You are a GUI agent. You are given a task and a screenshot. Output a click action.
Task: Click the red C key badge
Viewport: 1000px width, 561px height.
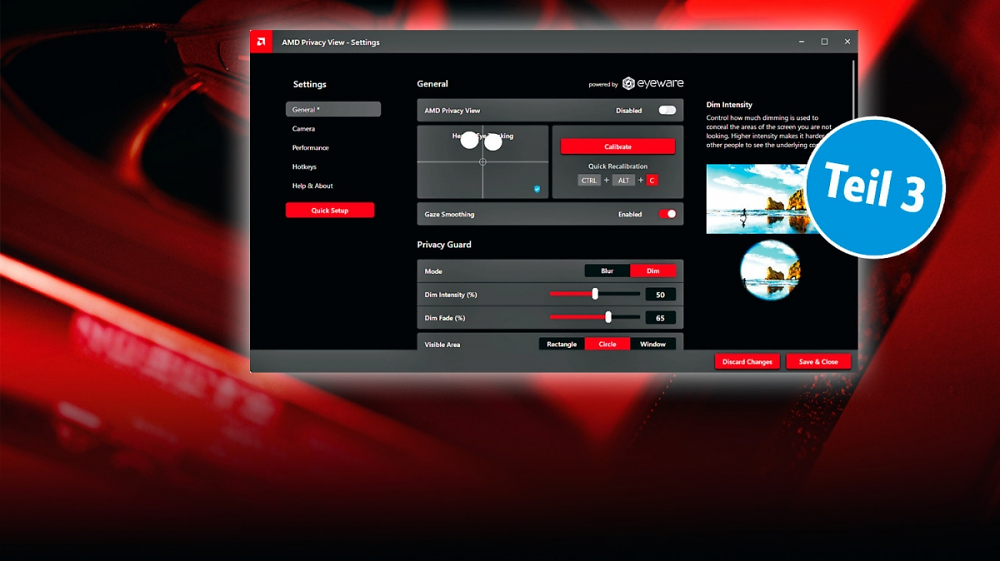[x=652, y=180]
